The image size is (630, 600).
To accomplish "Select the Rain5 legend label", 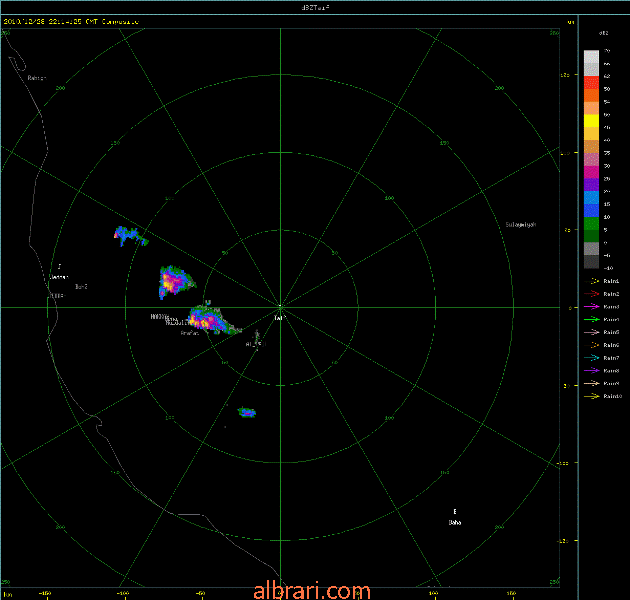I will pos(611,332).
